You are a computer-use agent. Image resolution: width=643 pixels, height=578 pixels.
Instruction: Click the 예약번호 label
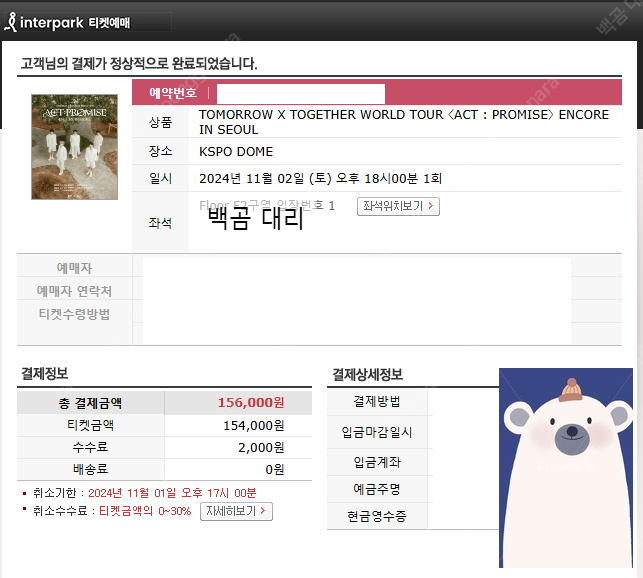point(173,93)
